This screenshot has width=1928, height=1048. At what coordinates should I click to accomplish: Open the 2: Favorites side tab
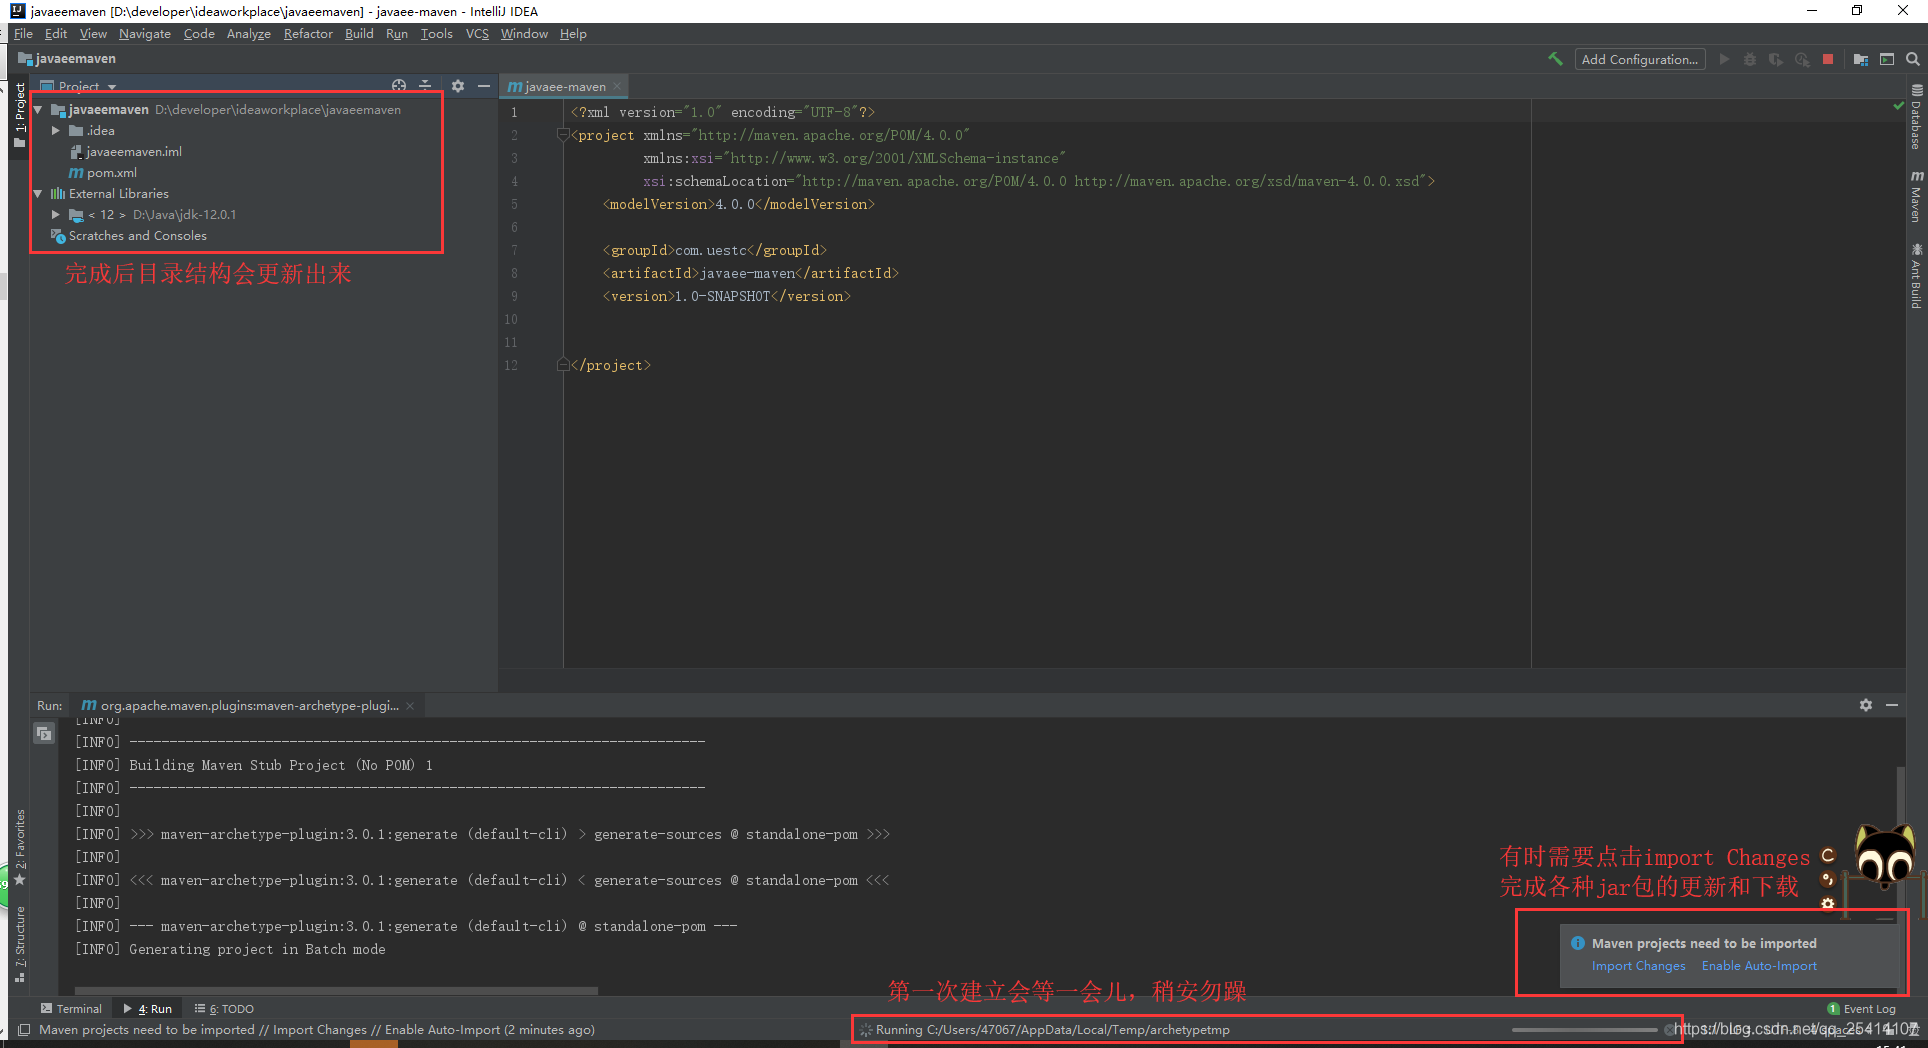(x=19, y=848)
